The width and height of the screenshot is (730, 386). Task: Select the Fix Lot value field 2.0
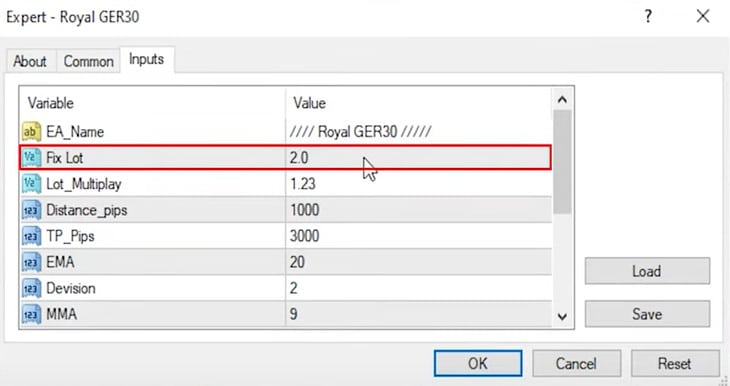click(418, 158)
